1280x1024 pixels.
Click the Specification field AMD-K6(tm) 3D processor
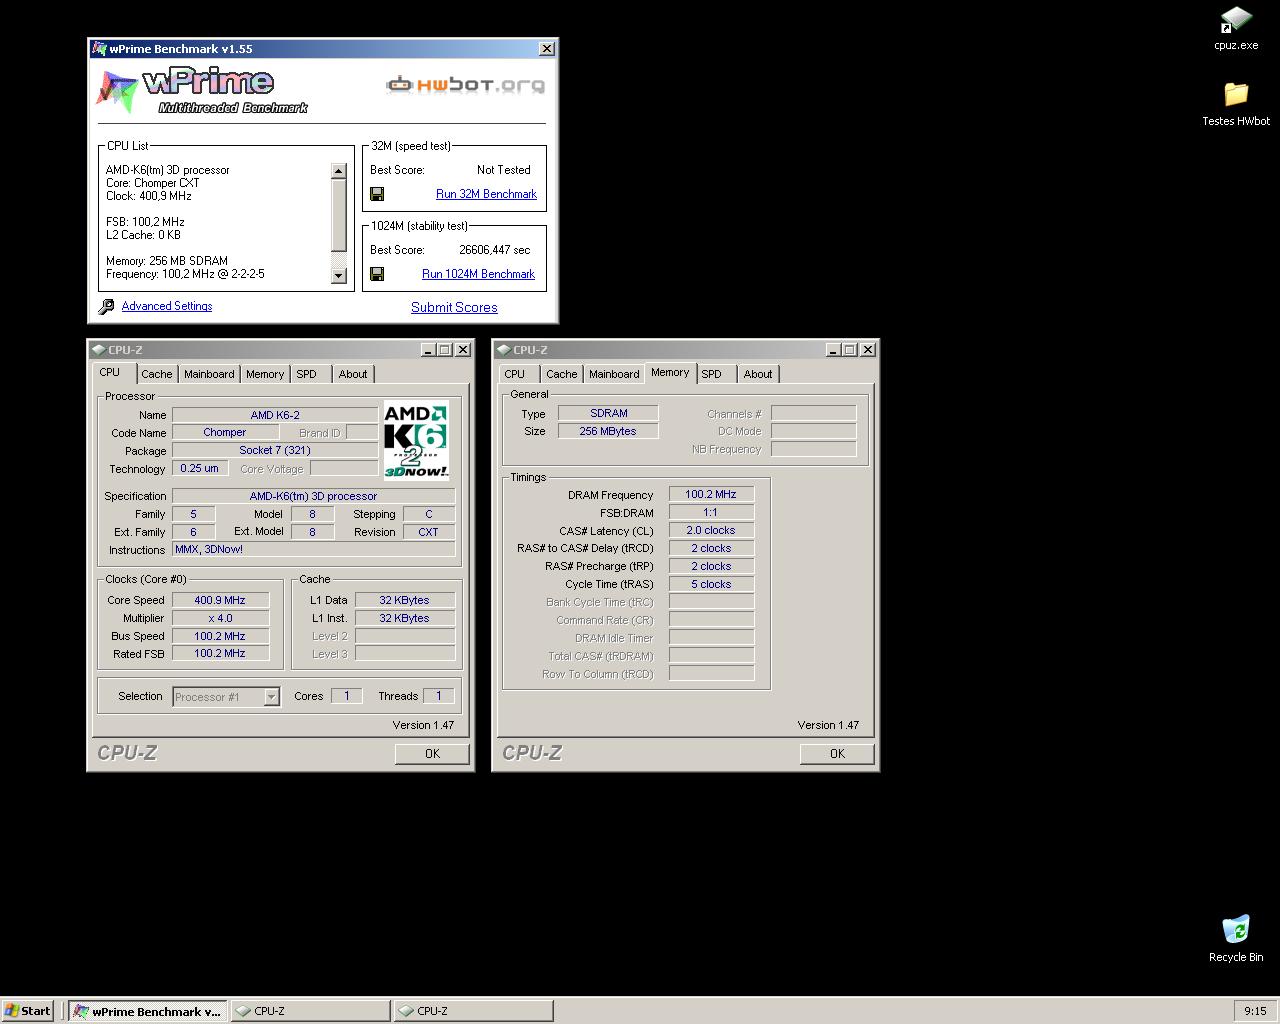pyautogui.click(x=314, y=496)
